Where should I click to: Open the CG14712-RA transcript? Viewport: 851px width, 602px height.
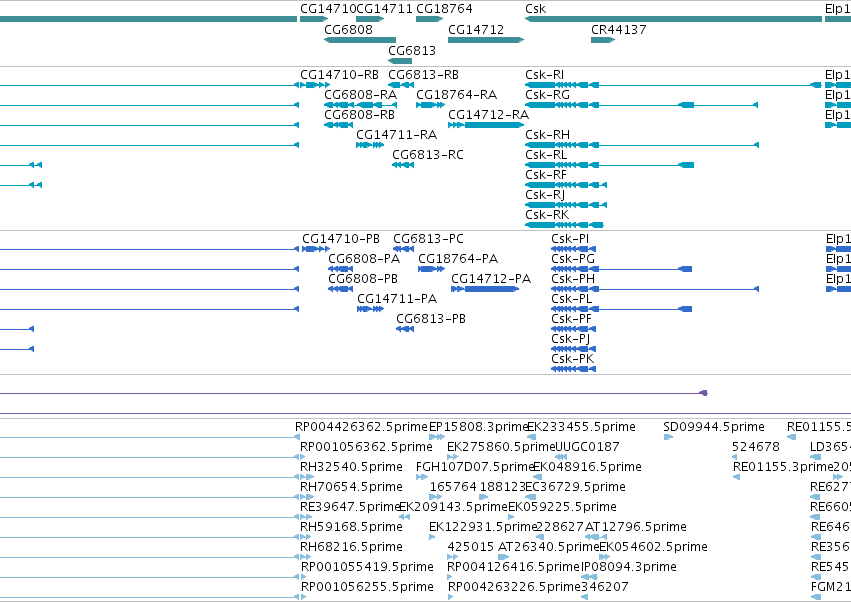[x=488, y=115]
